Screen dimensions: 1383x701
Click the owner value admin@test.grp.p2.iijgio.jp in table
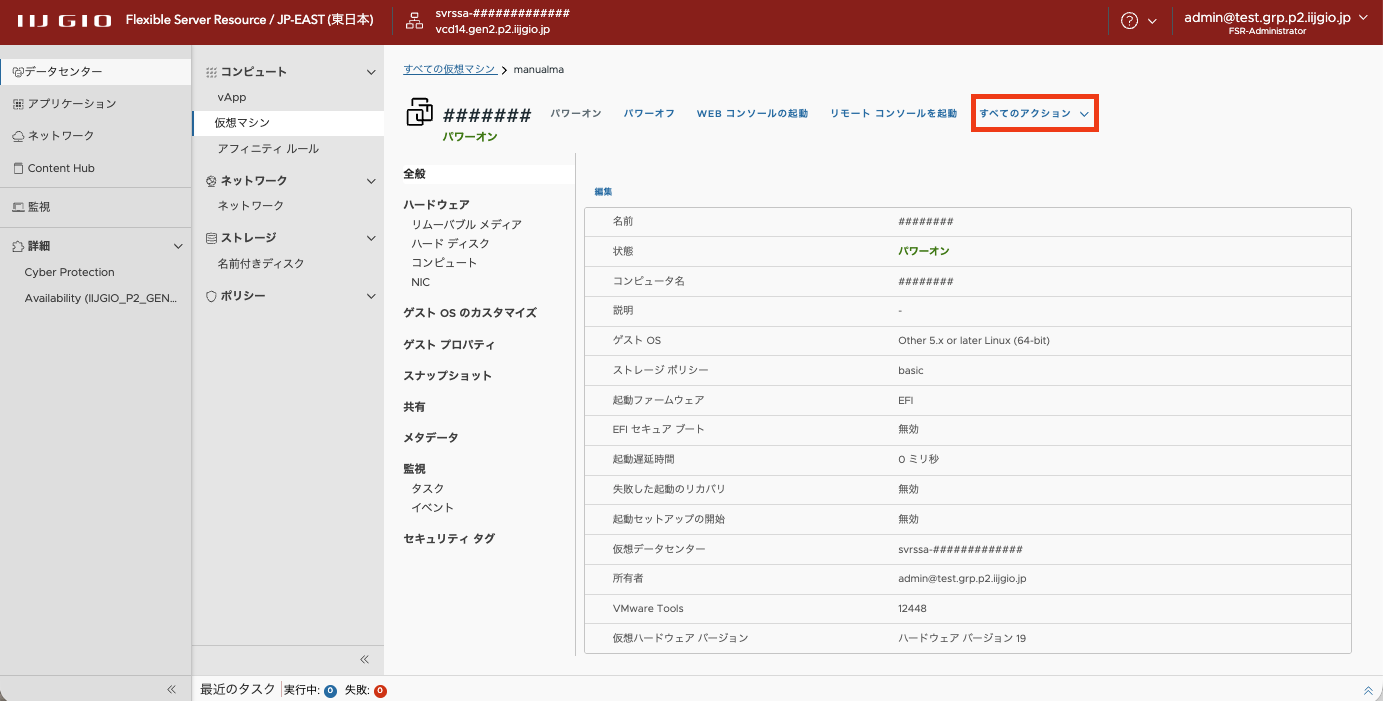[x=962, y=578]
